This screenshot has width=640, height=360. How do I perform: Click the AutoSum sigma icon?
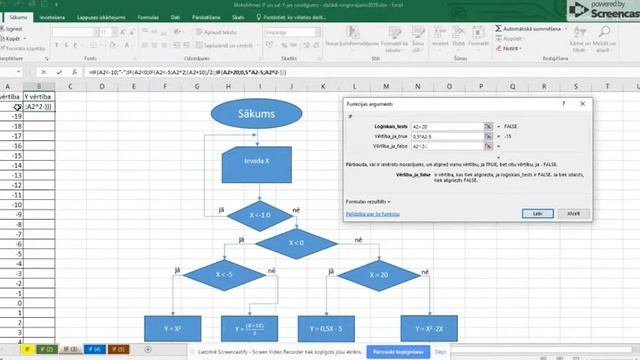[498, 29]
